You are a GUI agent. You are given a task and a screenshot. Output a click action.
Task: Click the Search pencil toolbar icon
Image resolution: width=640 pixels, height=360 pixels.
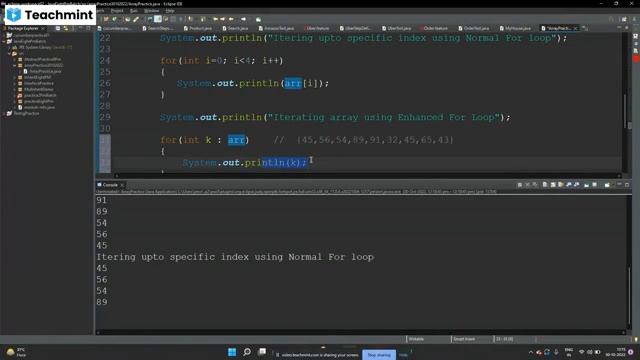(136, 19)
